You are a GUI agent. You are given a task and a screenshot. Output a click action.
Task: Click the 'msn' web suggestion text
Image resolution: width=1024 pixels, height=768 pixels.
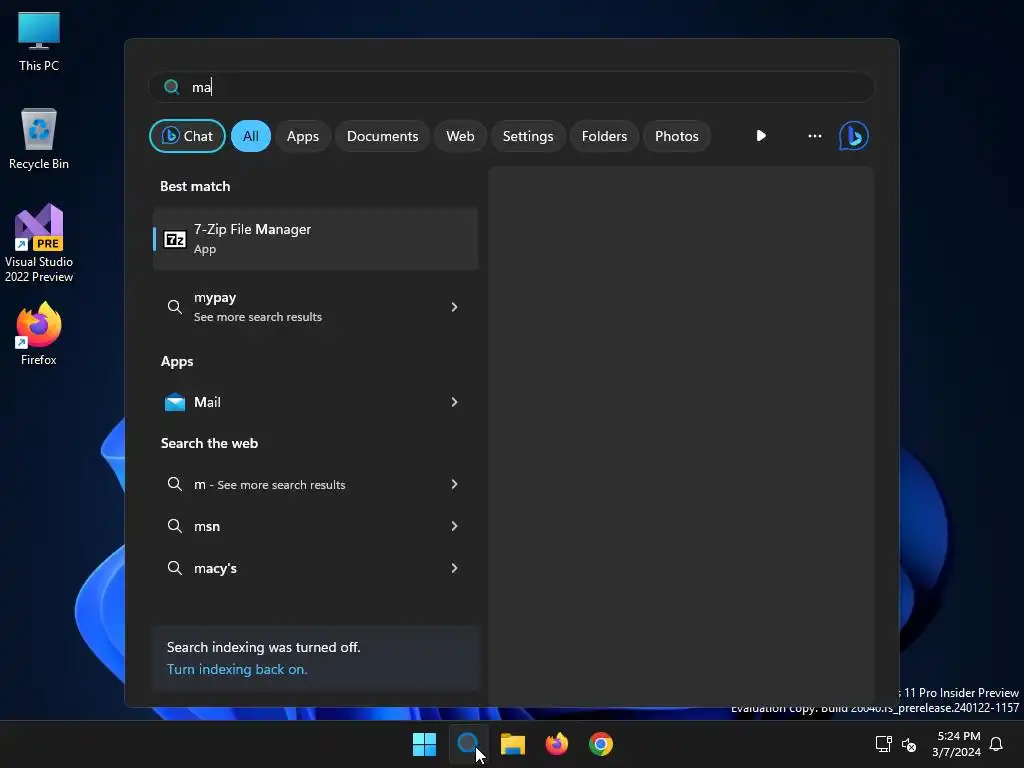(207, 526)
